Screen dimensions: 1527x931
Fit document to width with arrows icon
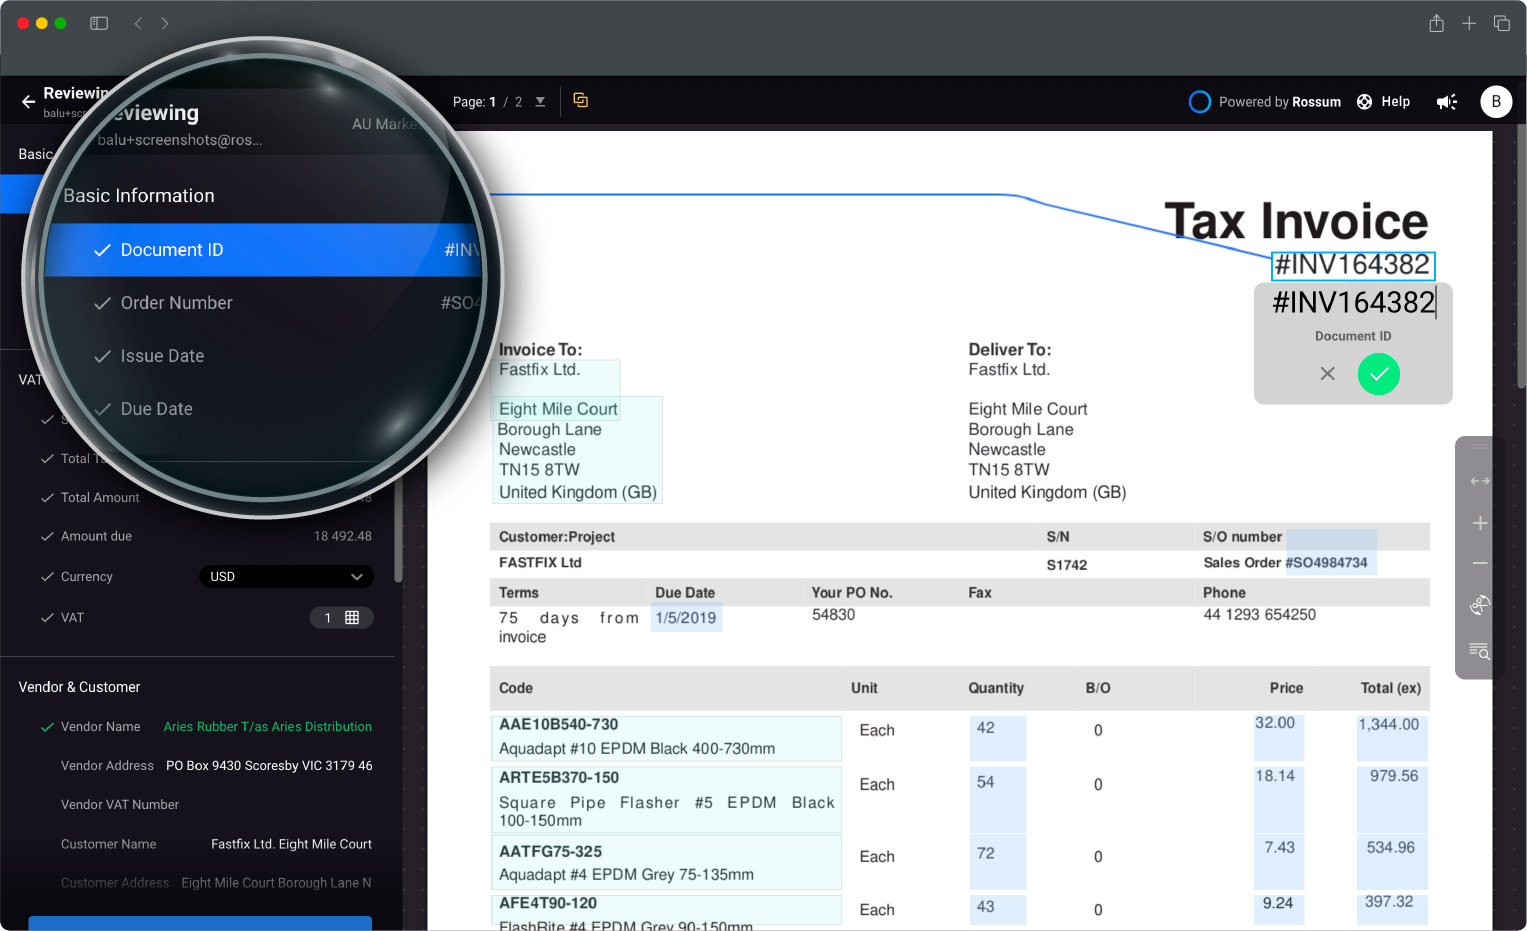click(1479, 482)
